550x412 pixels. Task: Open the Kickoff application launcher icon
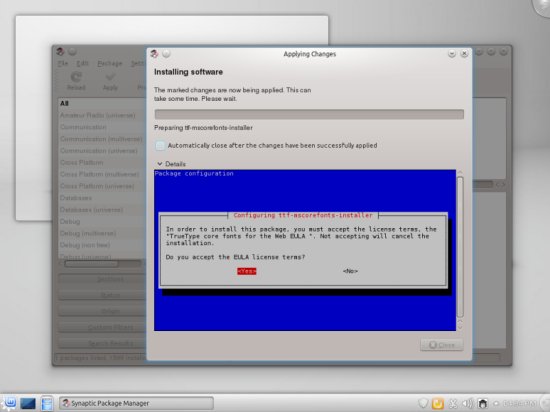[x=9, y=403]
